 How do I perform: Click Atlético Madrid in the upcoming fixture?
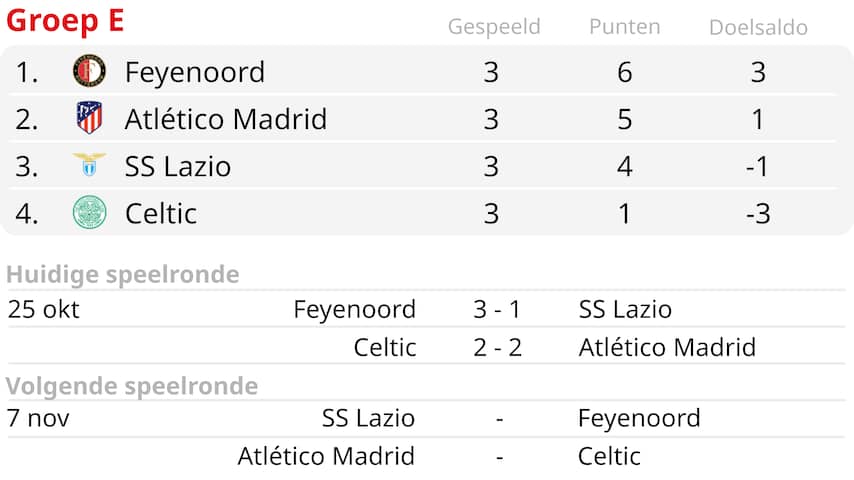click(326, 456)
